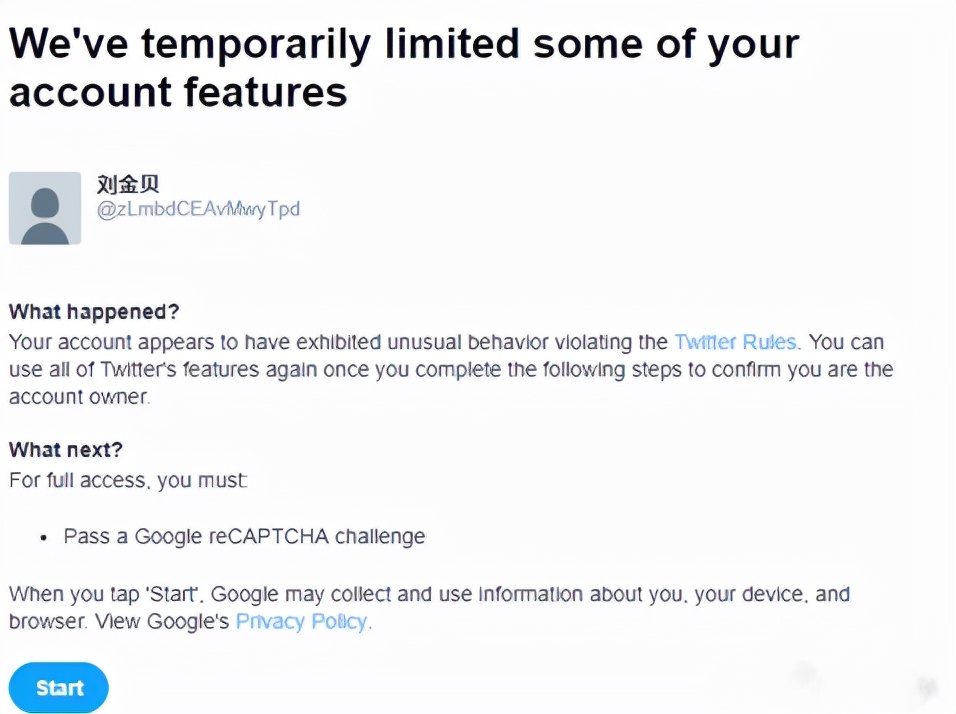Click 'account features' in the title
Viewport: 956px width, 714px height.
coord(178,92)
